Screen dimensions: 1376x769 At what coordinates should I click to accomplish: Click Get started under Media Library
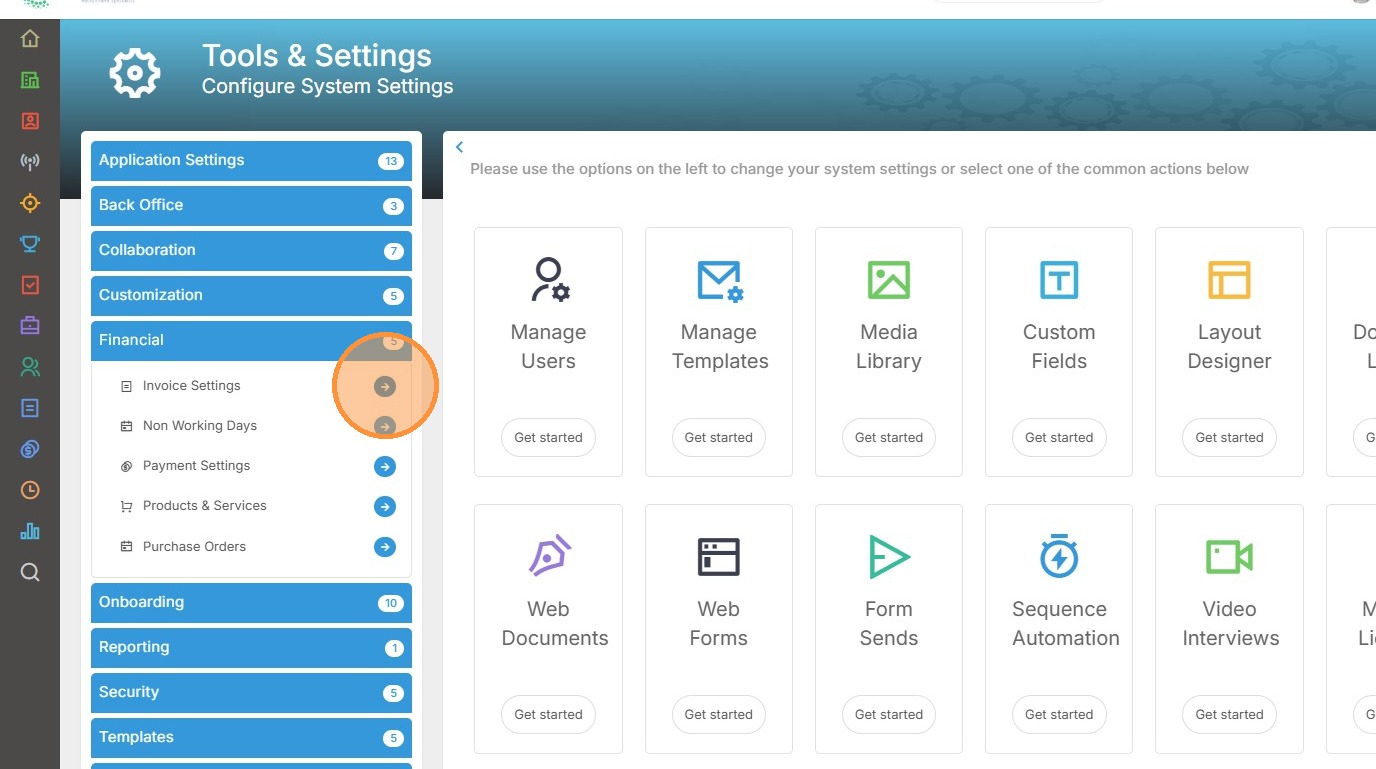[889, 438]
